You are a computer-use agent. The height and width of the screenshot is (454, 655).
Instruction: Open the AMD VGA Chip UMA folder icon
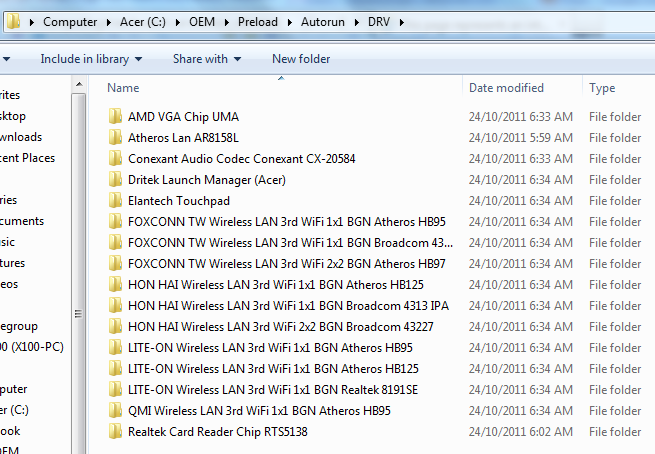pyautogui.click(x=115, y=117)
